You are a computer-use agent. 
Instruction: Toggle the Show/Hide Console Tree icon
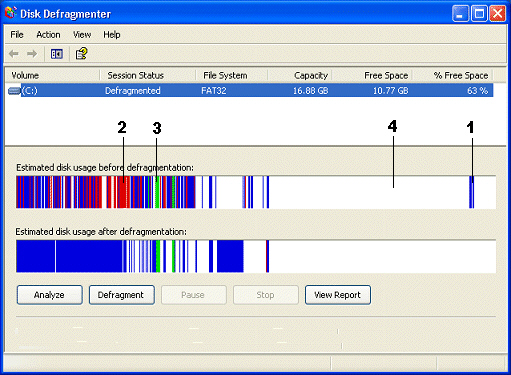[x=57, y=54]
